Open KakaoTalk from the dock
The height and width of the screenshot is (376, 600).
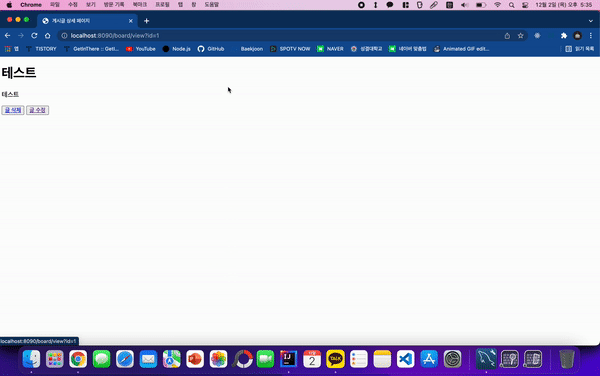coord(335,359)
